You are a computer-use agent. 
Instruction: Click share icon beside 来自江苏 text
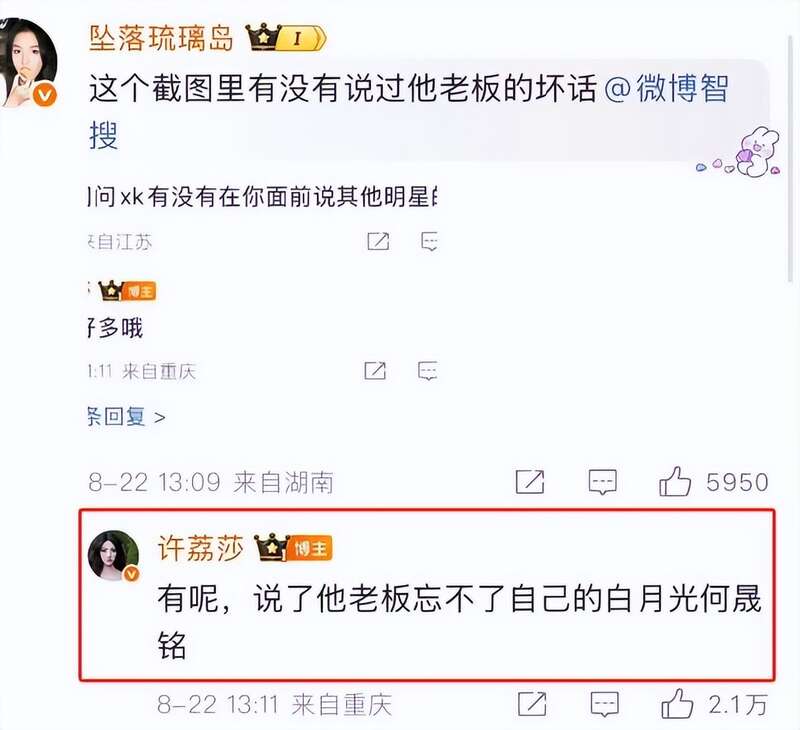(378, 241)
